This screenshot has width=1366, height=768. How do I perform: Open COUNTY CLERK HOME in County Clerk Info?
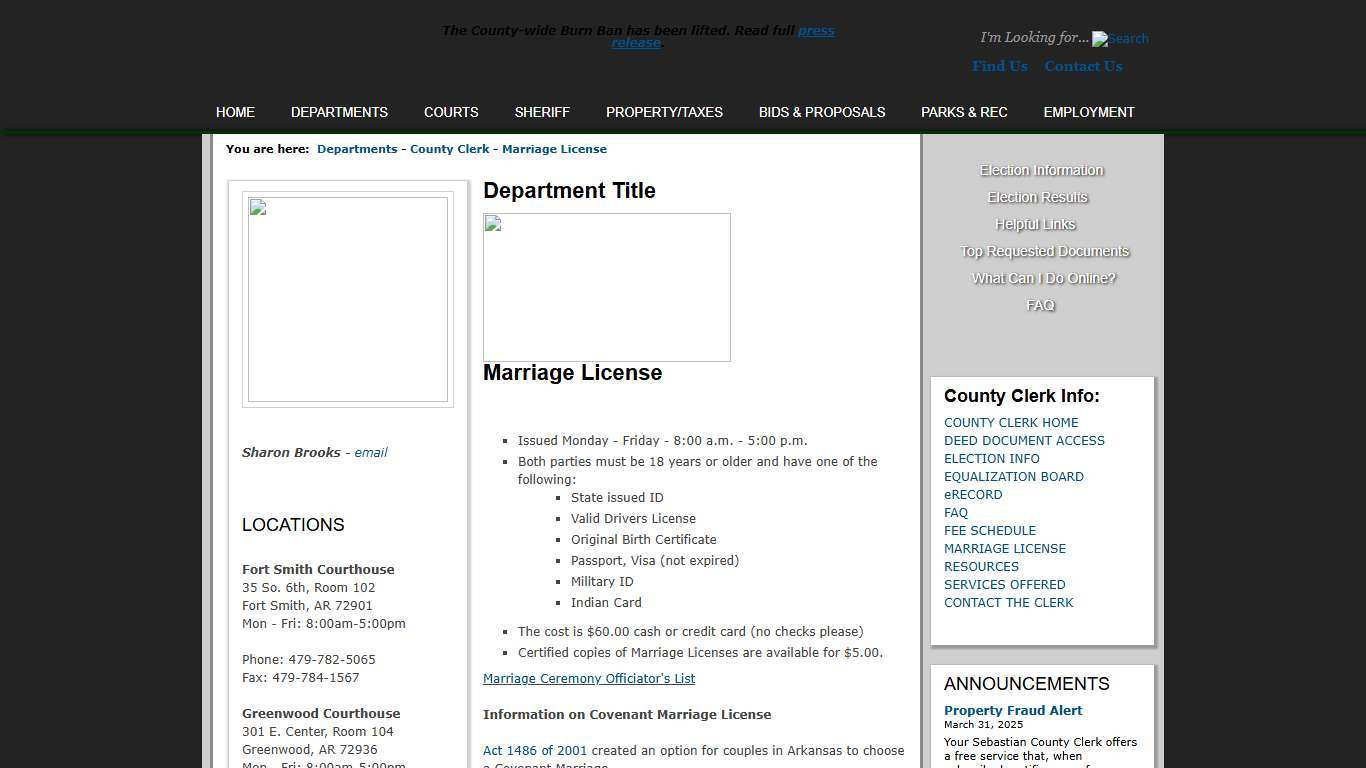[1011, 422]
